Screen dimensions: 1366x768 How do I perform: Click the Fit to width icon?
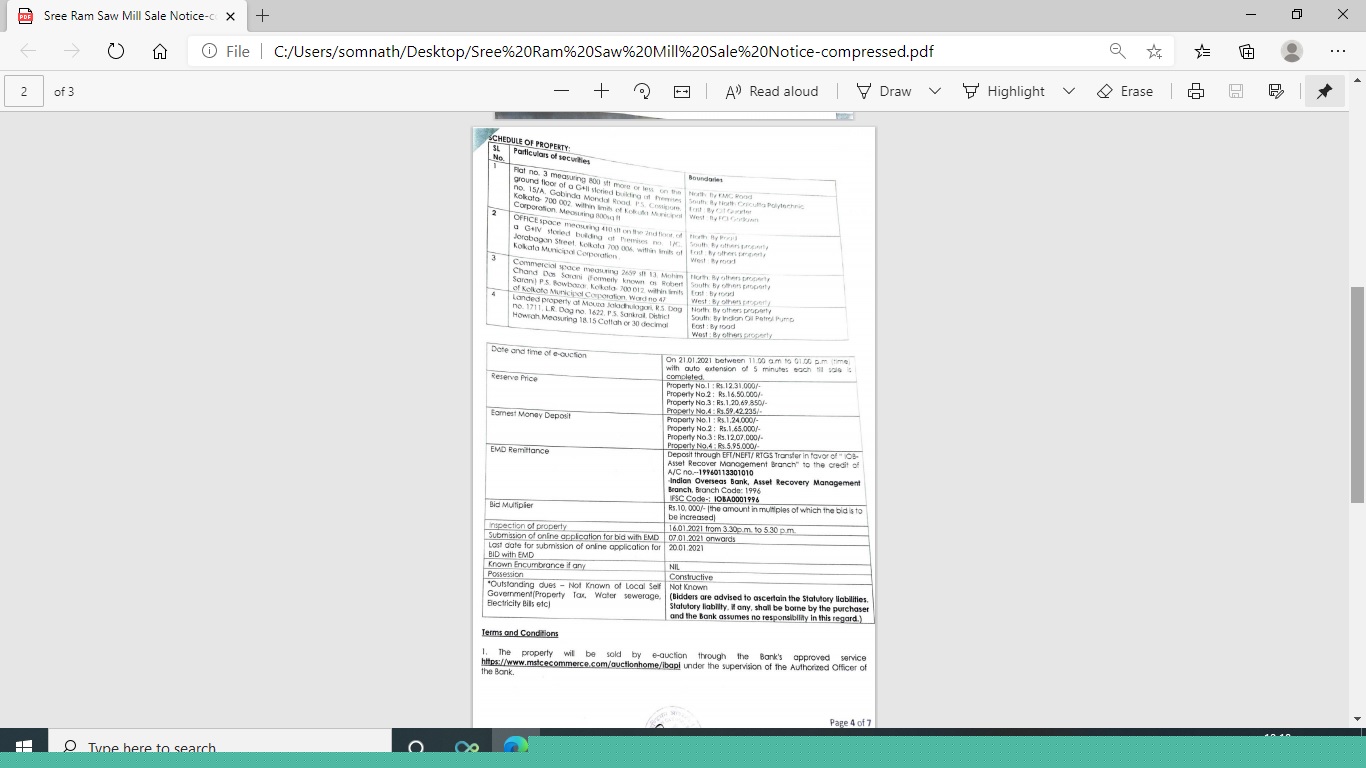tap(682, 91)
